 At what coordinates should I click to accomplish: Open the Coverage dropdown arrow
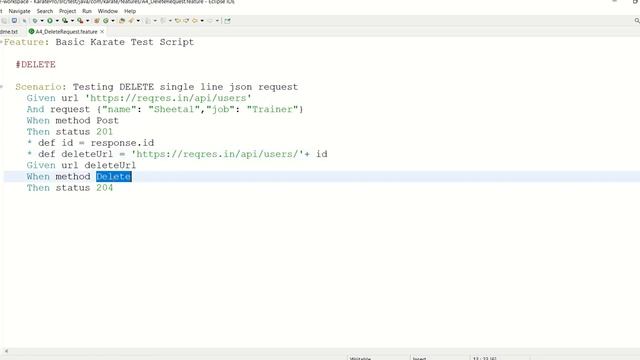pyautogui.click(x=72, y=20)
